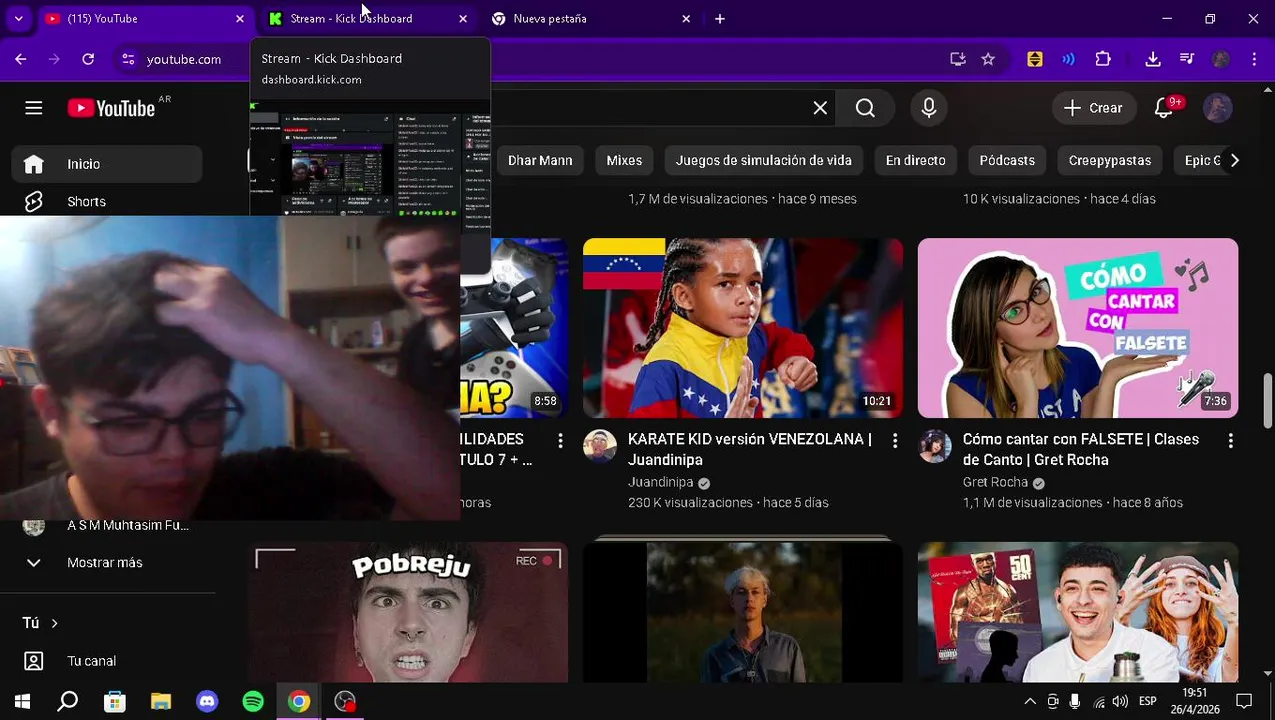Run search with the magnifier button
The height and width of the screenshot is (720, 1275).
(x=865, y=108)
